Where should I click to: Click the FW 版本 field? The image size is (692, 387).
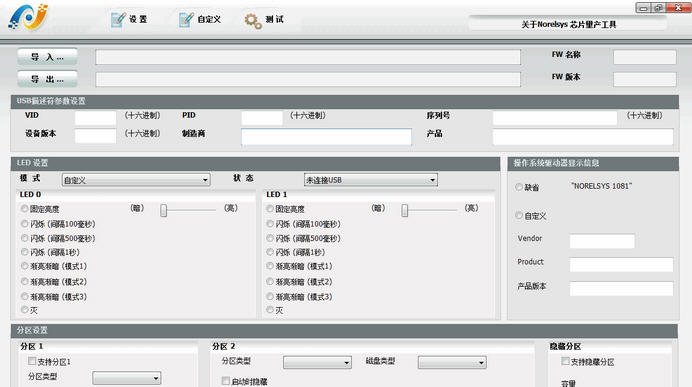(645, 79)
